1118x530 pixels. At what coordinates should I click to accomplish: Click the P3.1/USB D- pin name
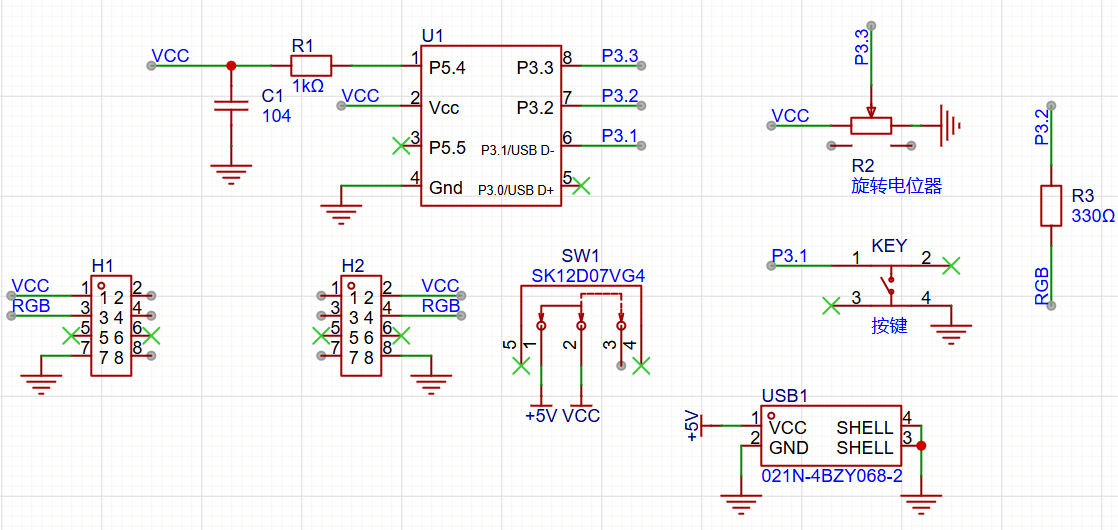(516, 151)
